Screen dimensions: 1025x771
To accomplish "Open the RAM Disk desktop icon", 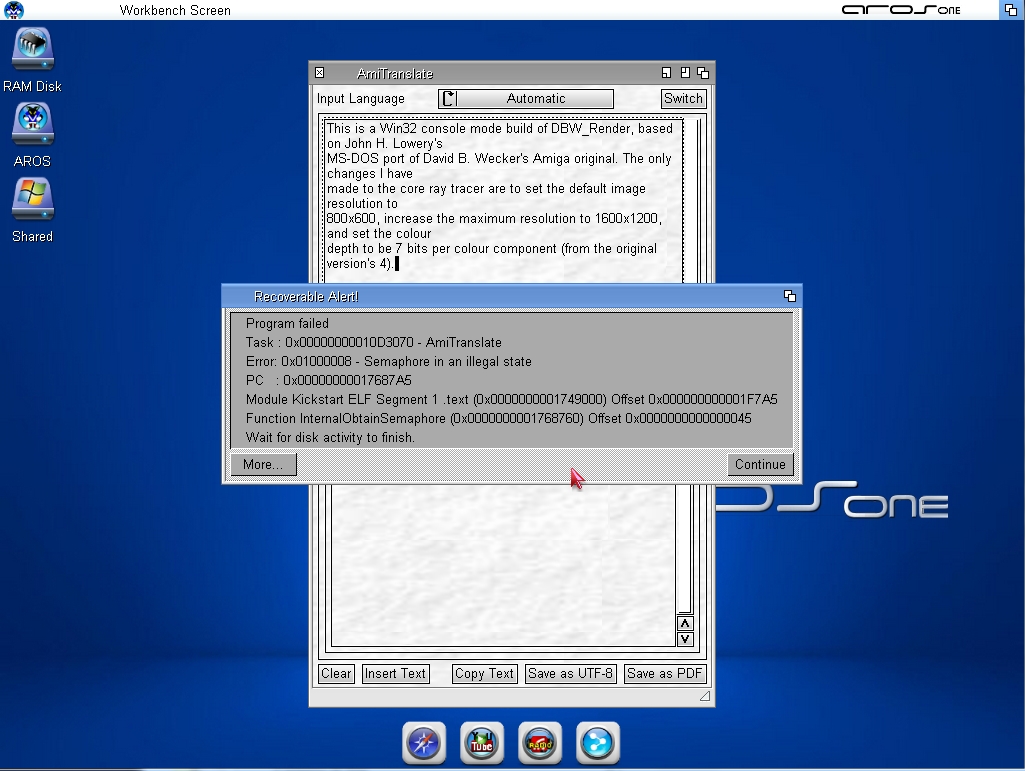I will tap(33, 50).
